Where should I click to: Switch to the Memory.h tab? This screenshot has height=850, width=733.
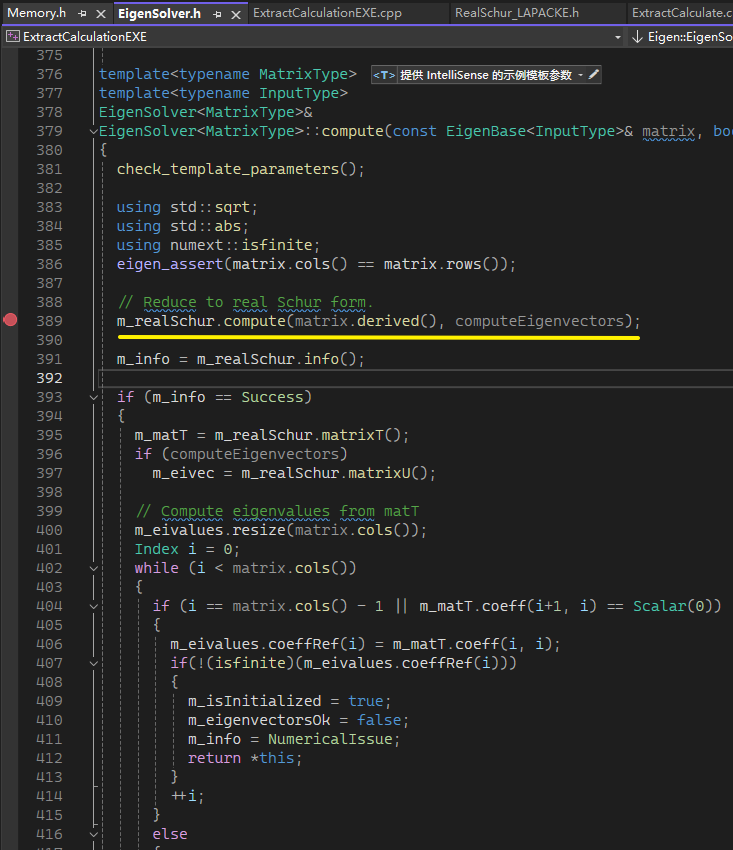point(37,12)
